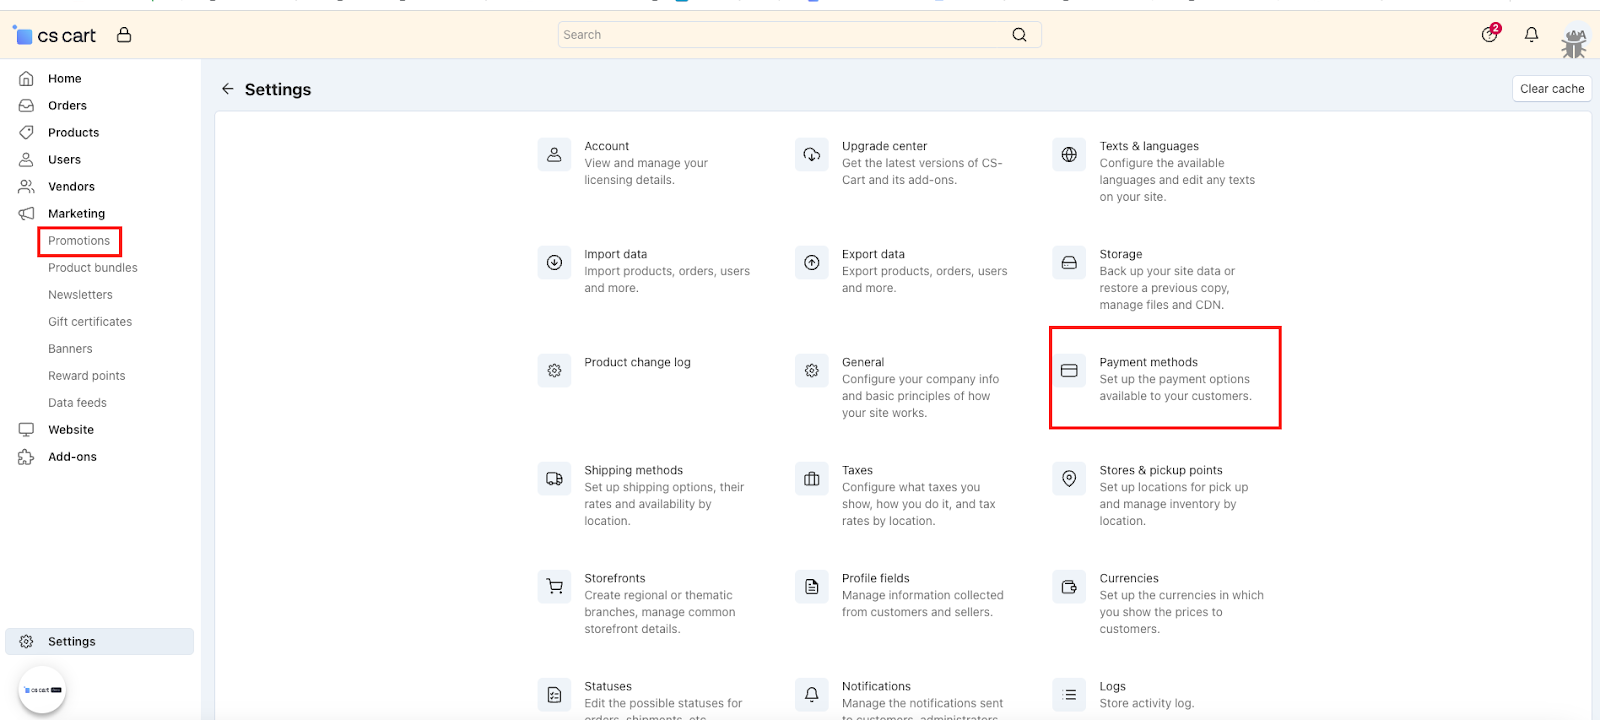Screen dimensions: 1600x720
Task: Open the Stores & pickup points pin icon
Action: click(x=1069, y=479)
